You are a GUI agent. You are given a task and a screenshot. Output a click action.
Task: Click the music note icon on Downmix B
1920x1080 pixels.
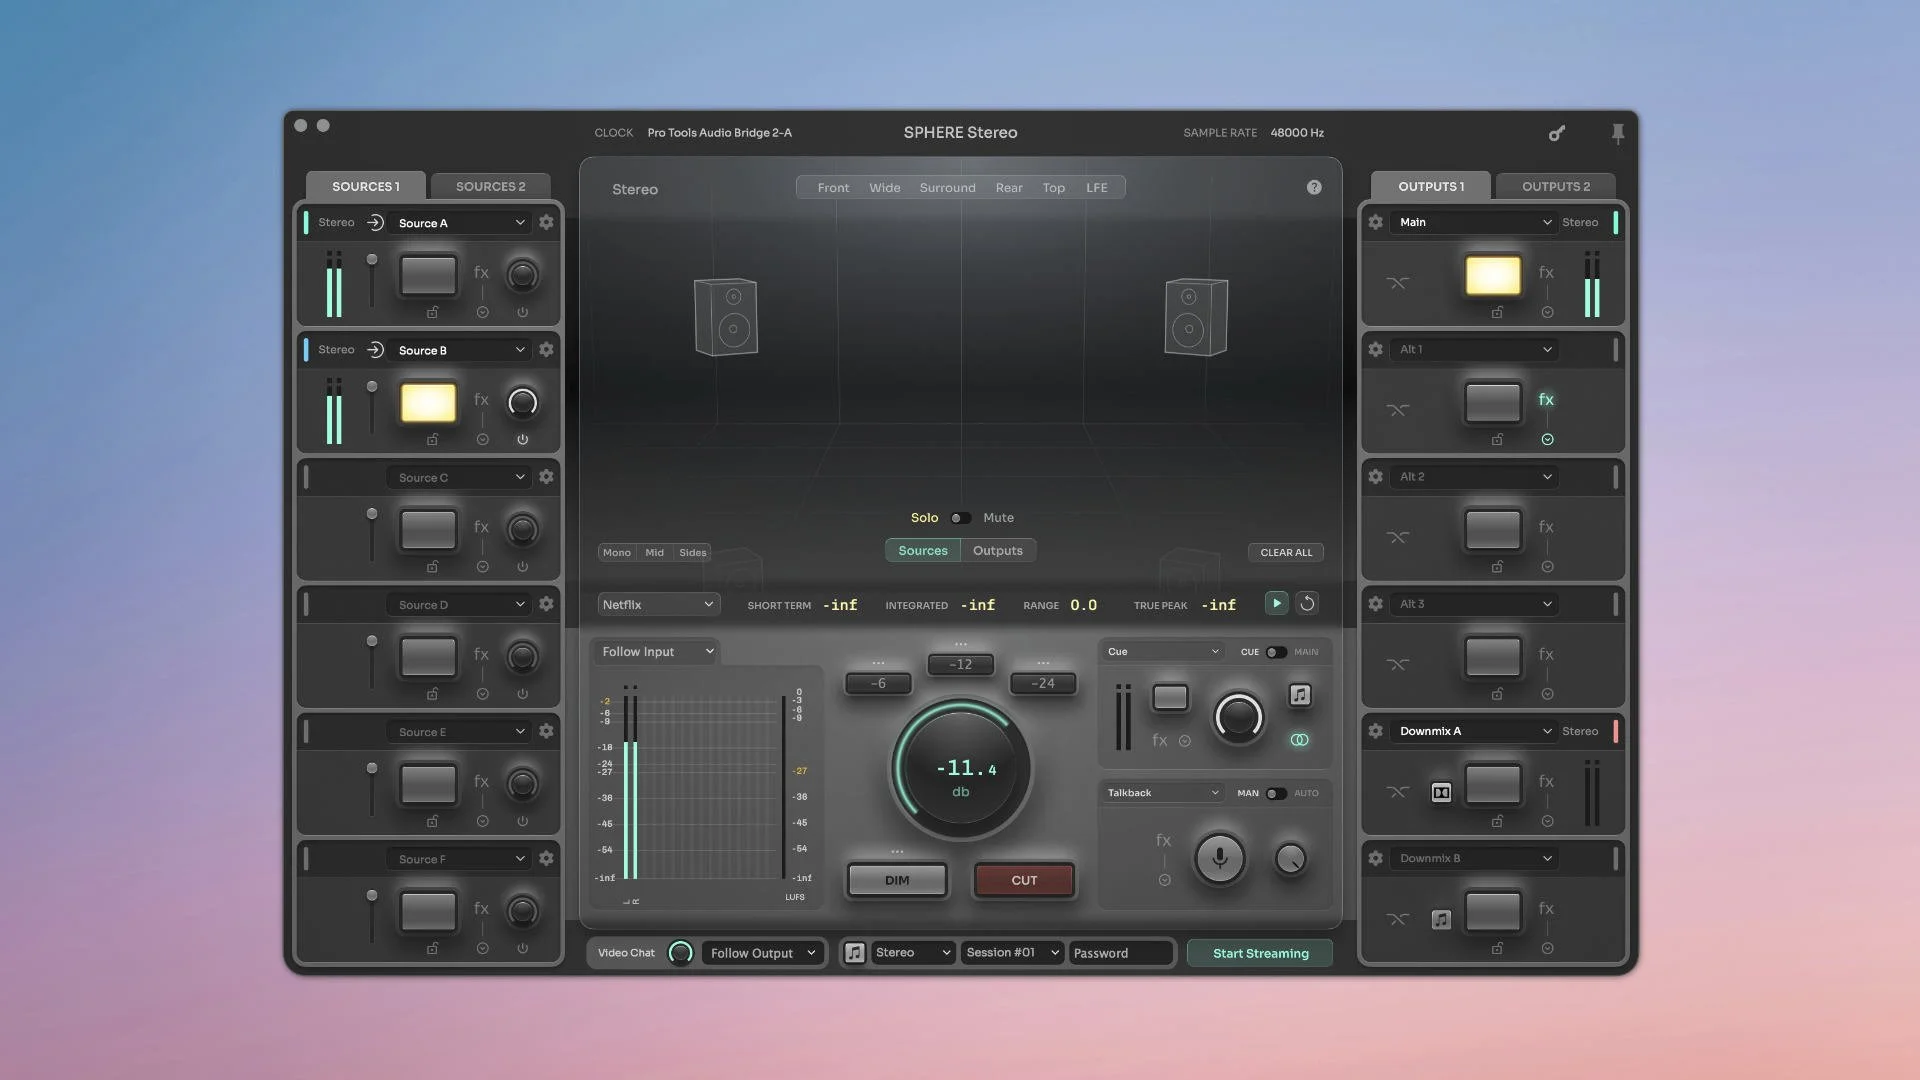tap(1441, 919)
